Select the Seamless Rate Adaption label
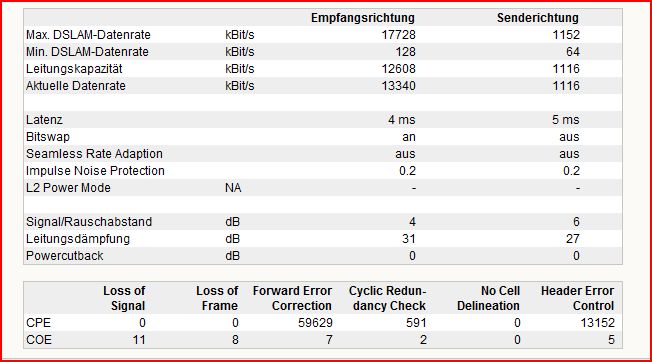Screen dimensions: 652x362 click(94, 154)
